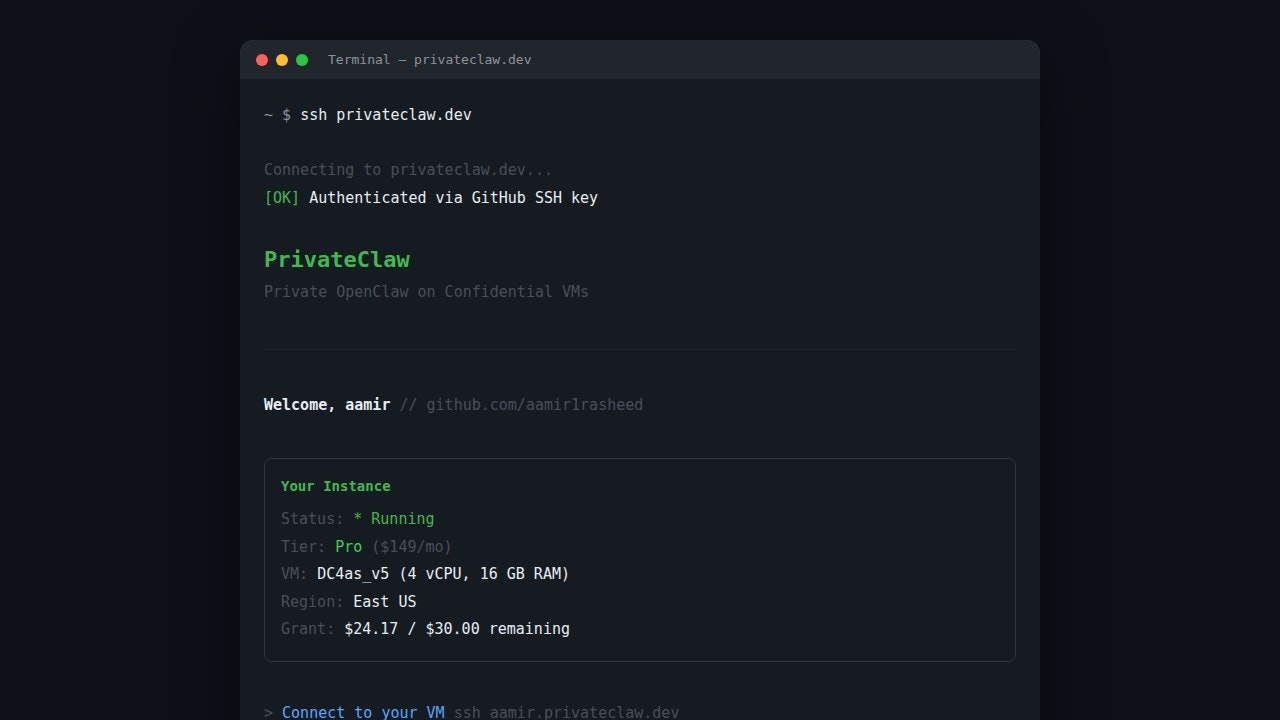Click the green maximize window dot
The image size is (1280, 720).
click(x=302, y=60)
